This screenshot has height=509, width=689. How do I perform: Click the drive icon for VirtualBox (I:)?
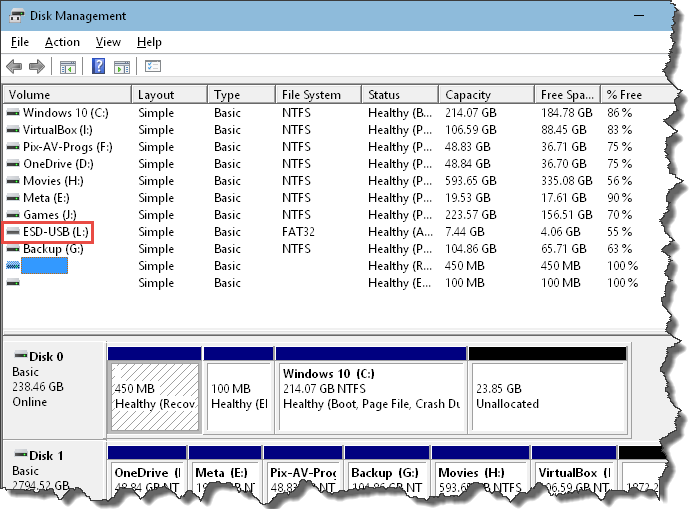click(13, 130)
